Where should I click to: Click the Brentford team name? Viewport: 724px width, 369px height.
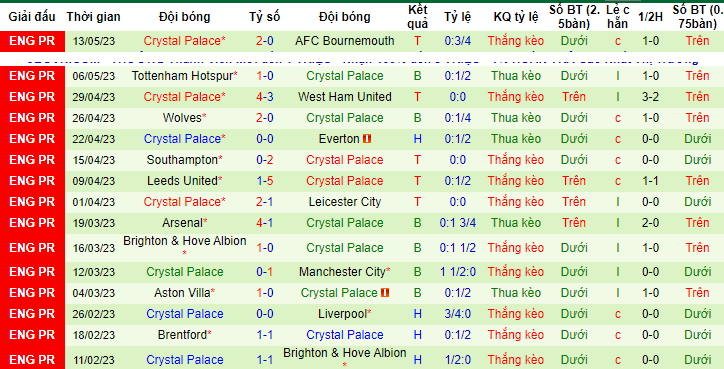tap(182, 335)
